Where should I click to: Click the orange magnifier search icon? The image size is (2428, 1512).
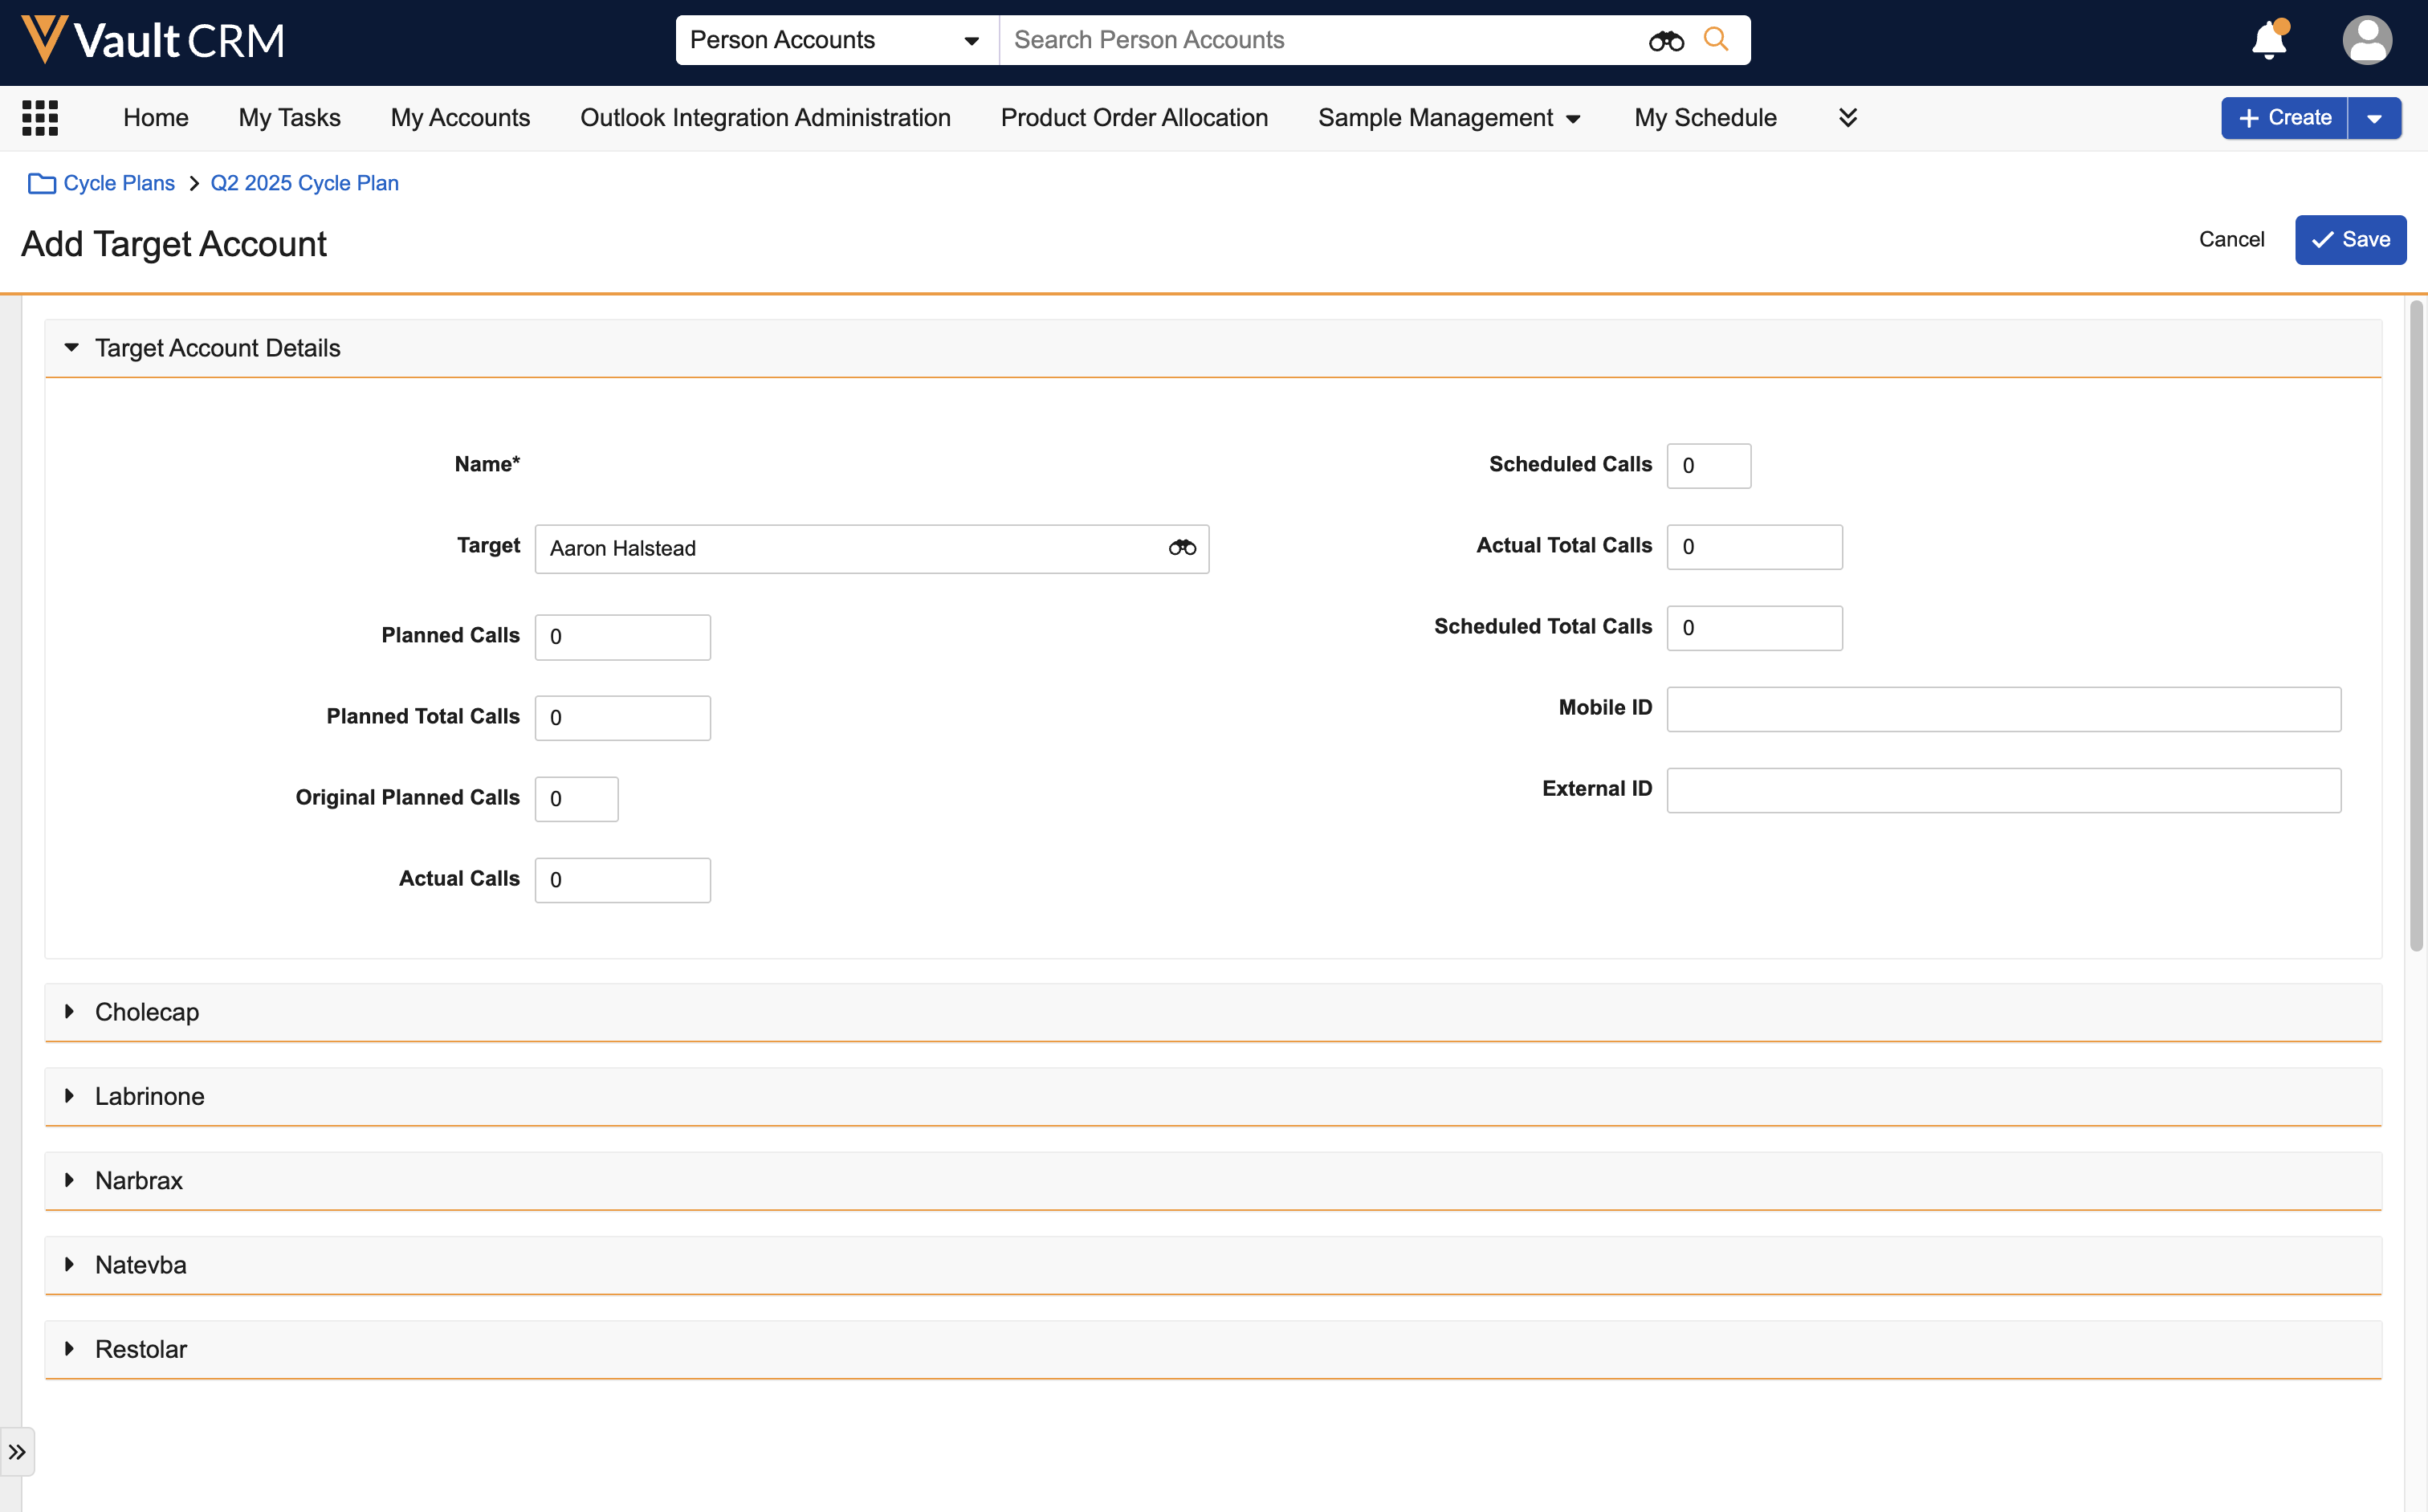[x=1716, y=39]
